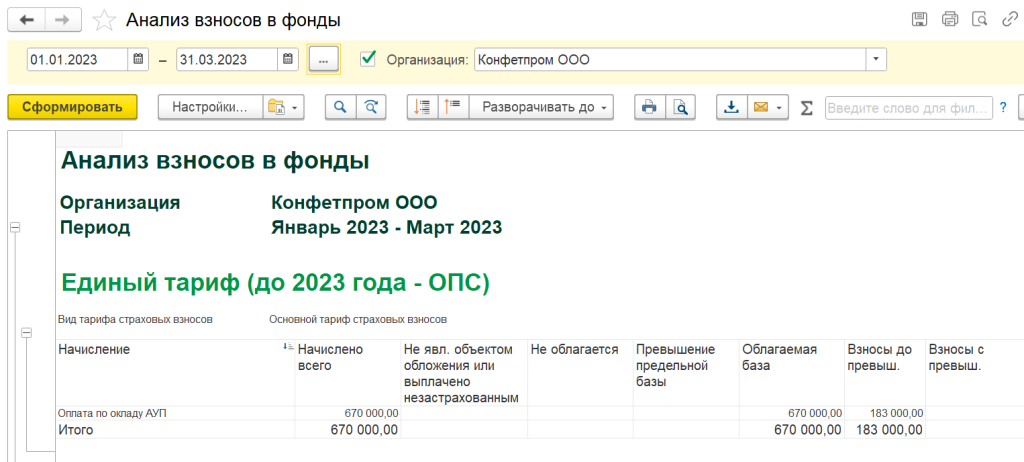The width and height of the screenshot is (1024, 462).
Task: Open the end date calendar picker
Action: pyautogui.click(x=288, y=59)
